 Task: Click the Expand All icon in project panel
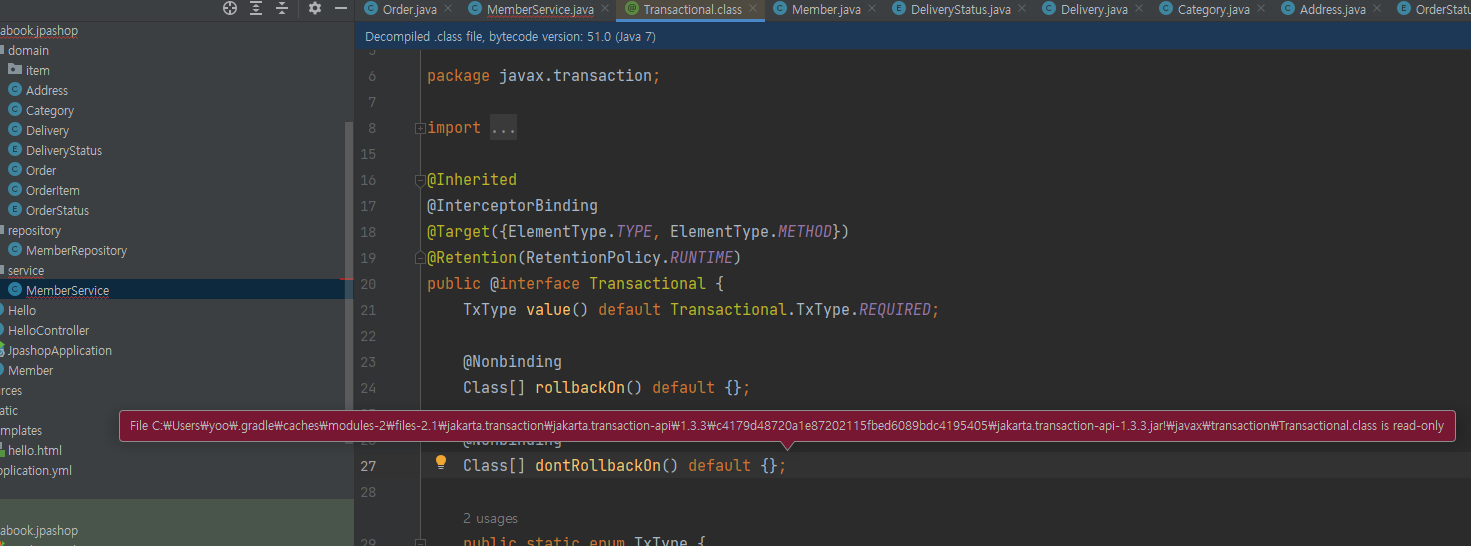click(x=256, y=8)
